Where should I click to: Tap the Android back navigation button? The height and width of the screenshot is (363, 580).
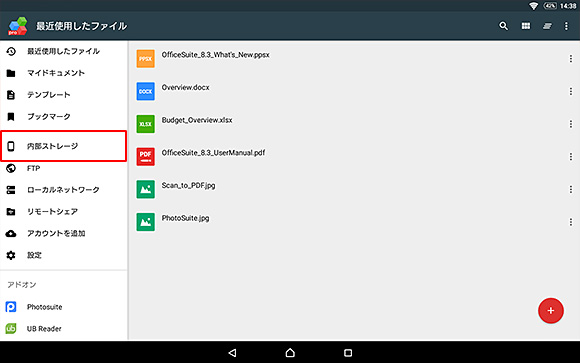[232, 353]
